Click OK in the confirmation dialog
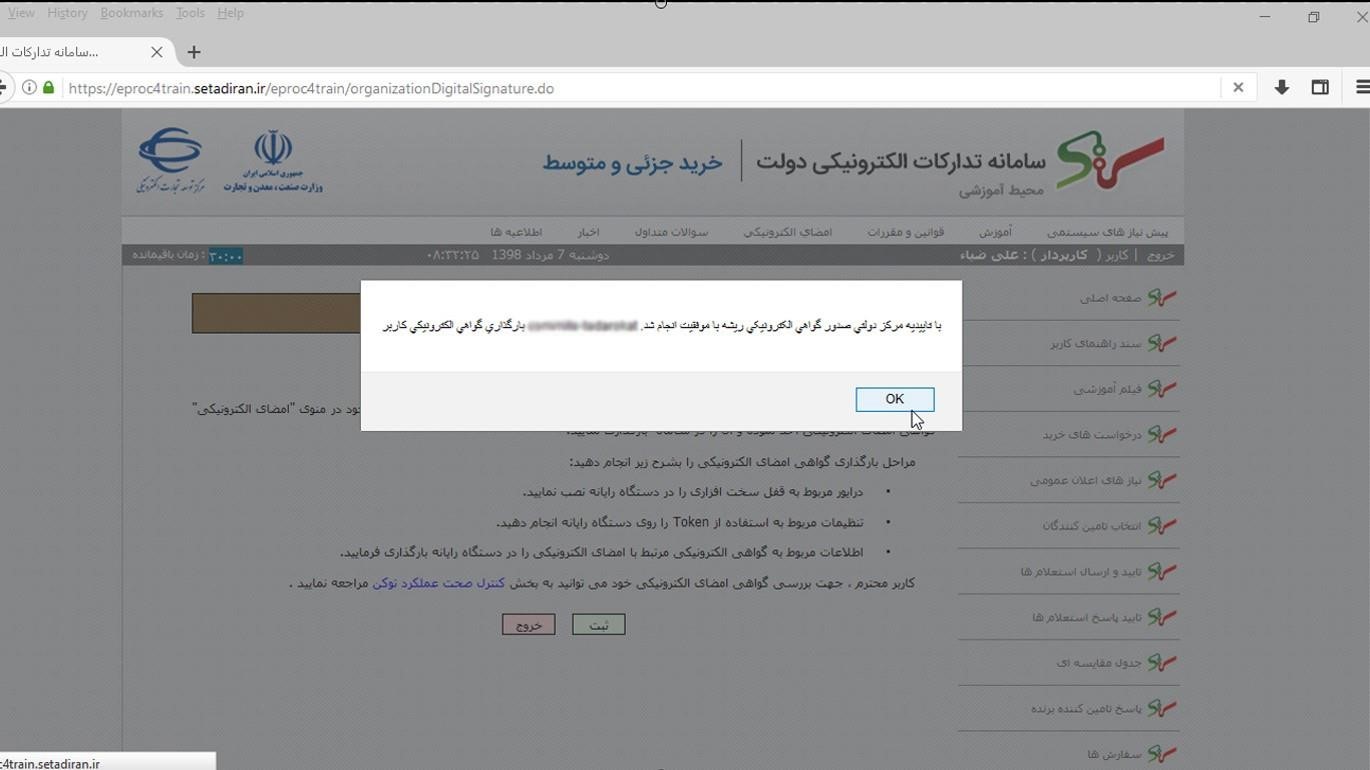1370x770 pixels. tap(894, 399)
